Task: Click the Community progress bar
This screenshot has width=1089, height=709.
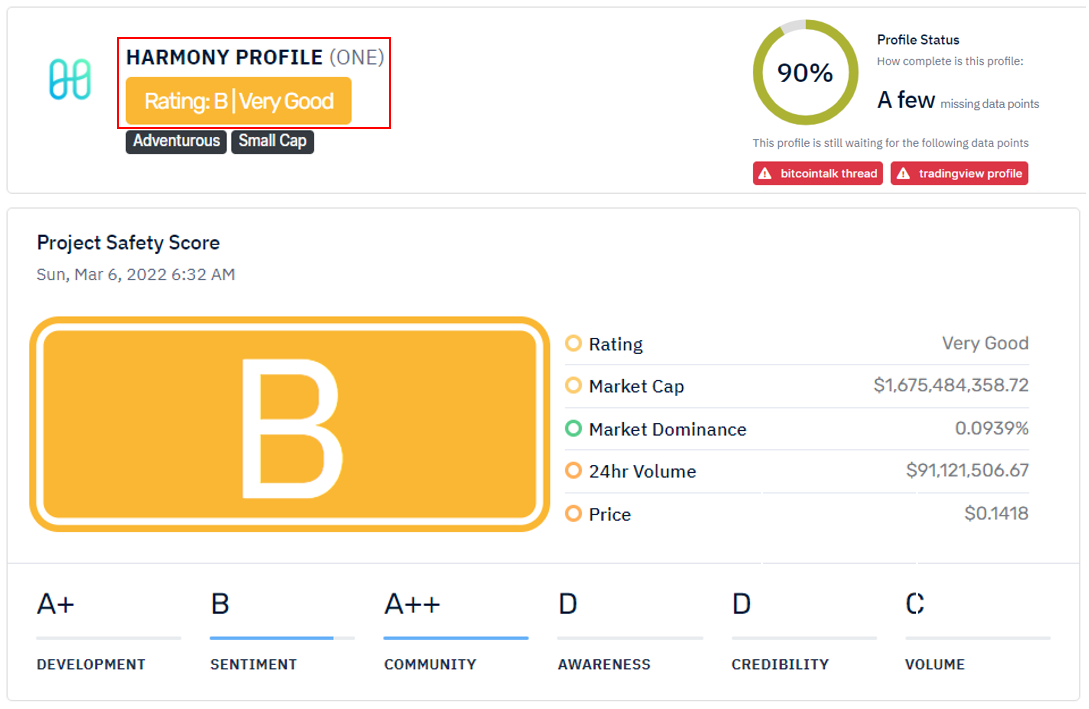Action: (456, 638)
